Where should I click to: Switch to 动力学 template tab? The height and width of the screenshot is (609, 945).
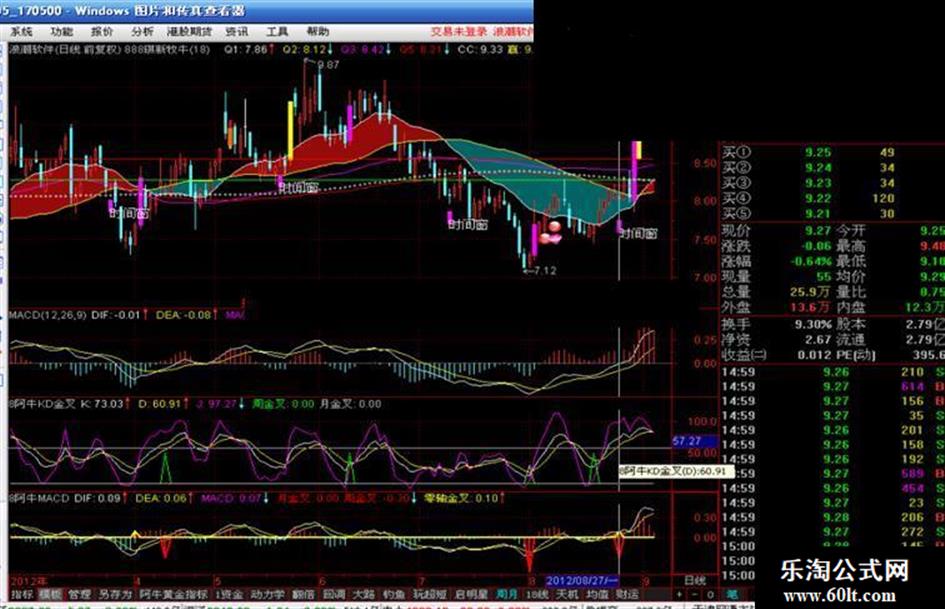(267, 594)
